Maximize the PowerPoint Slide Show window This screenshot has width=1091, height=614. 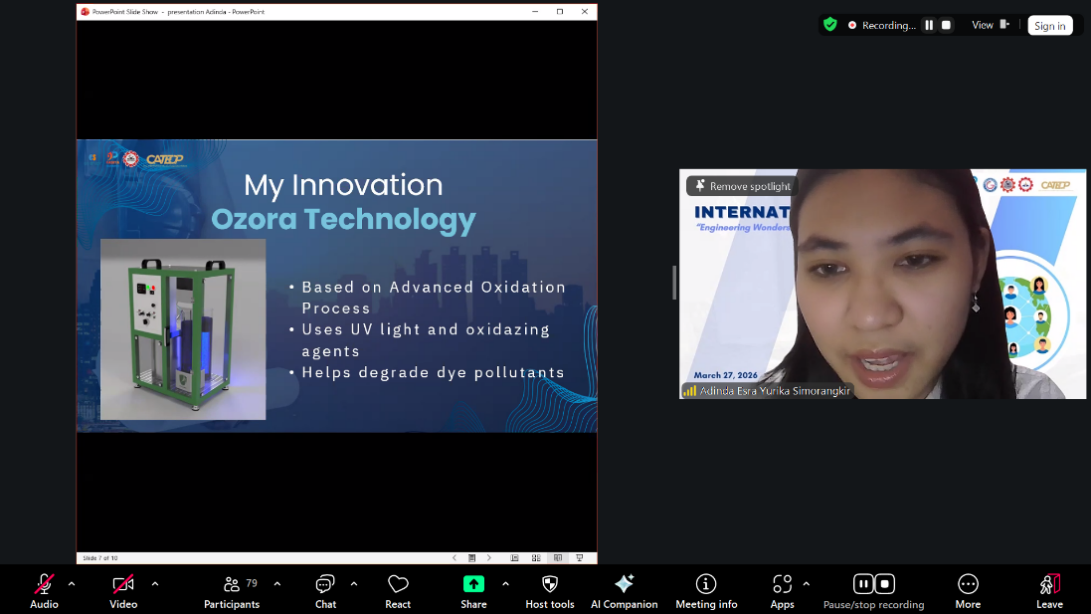click(x=560, y=12)
